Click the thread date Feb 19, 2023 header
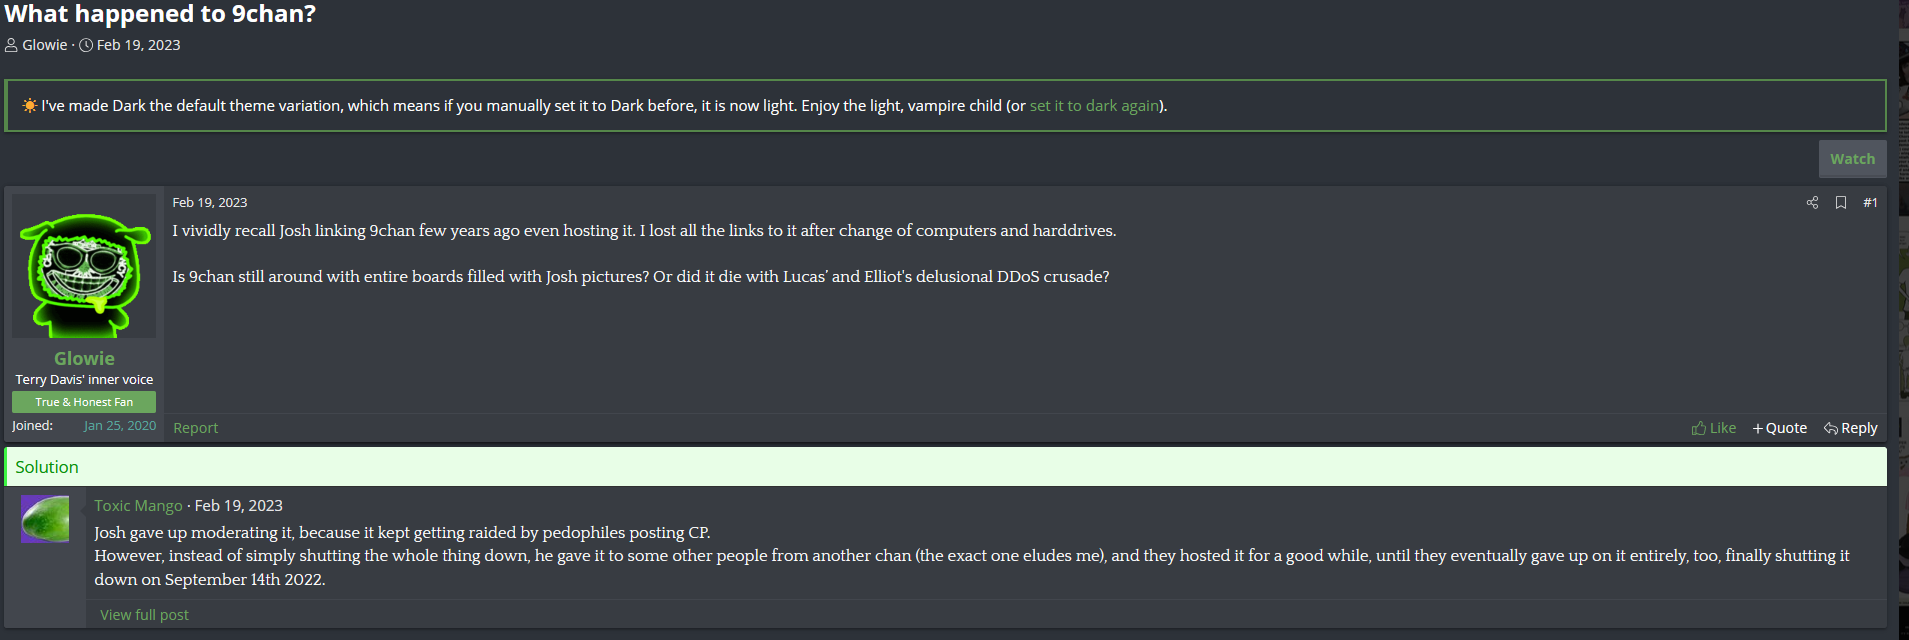The height and width of the screenshot is (640, 1909). (x=138, y=45)
